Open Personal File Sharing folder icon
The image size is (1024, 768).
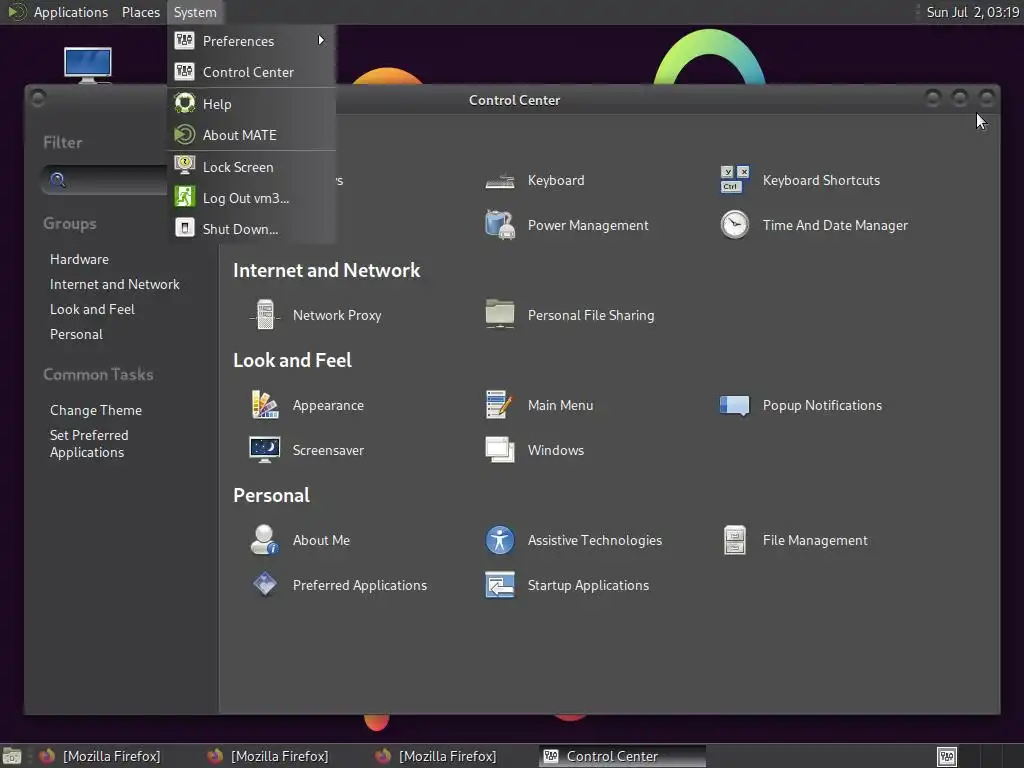[500, 315]
